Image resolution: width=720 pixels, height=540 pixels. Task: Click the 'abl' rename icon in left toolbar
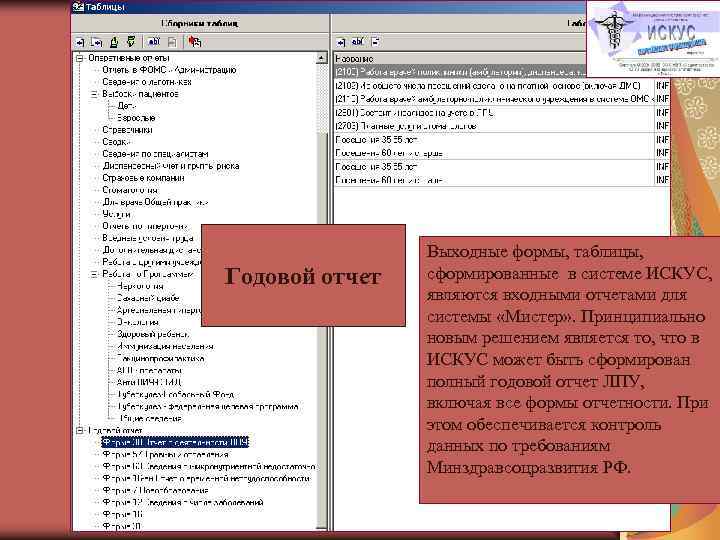pos(154,42)
